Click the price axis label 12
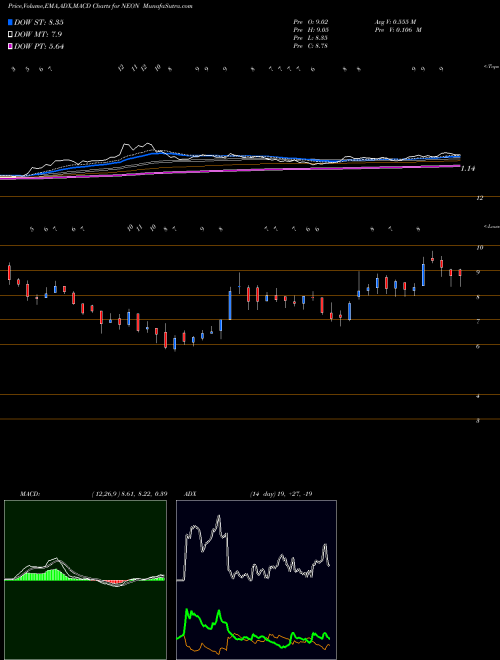The height and width of the screenshot is (660, 500). pyautogui.click(x=480, y=198)
